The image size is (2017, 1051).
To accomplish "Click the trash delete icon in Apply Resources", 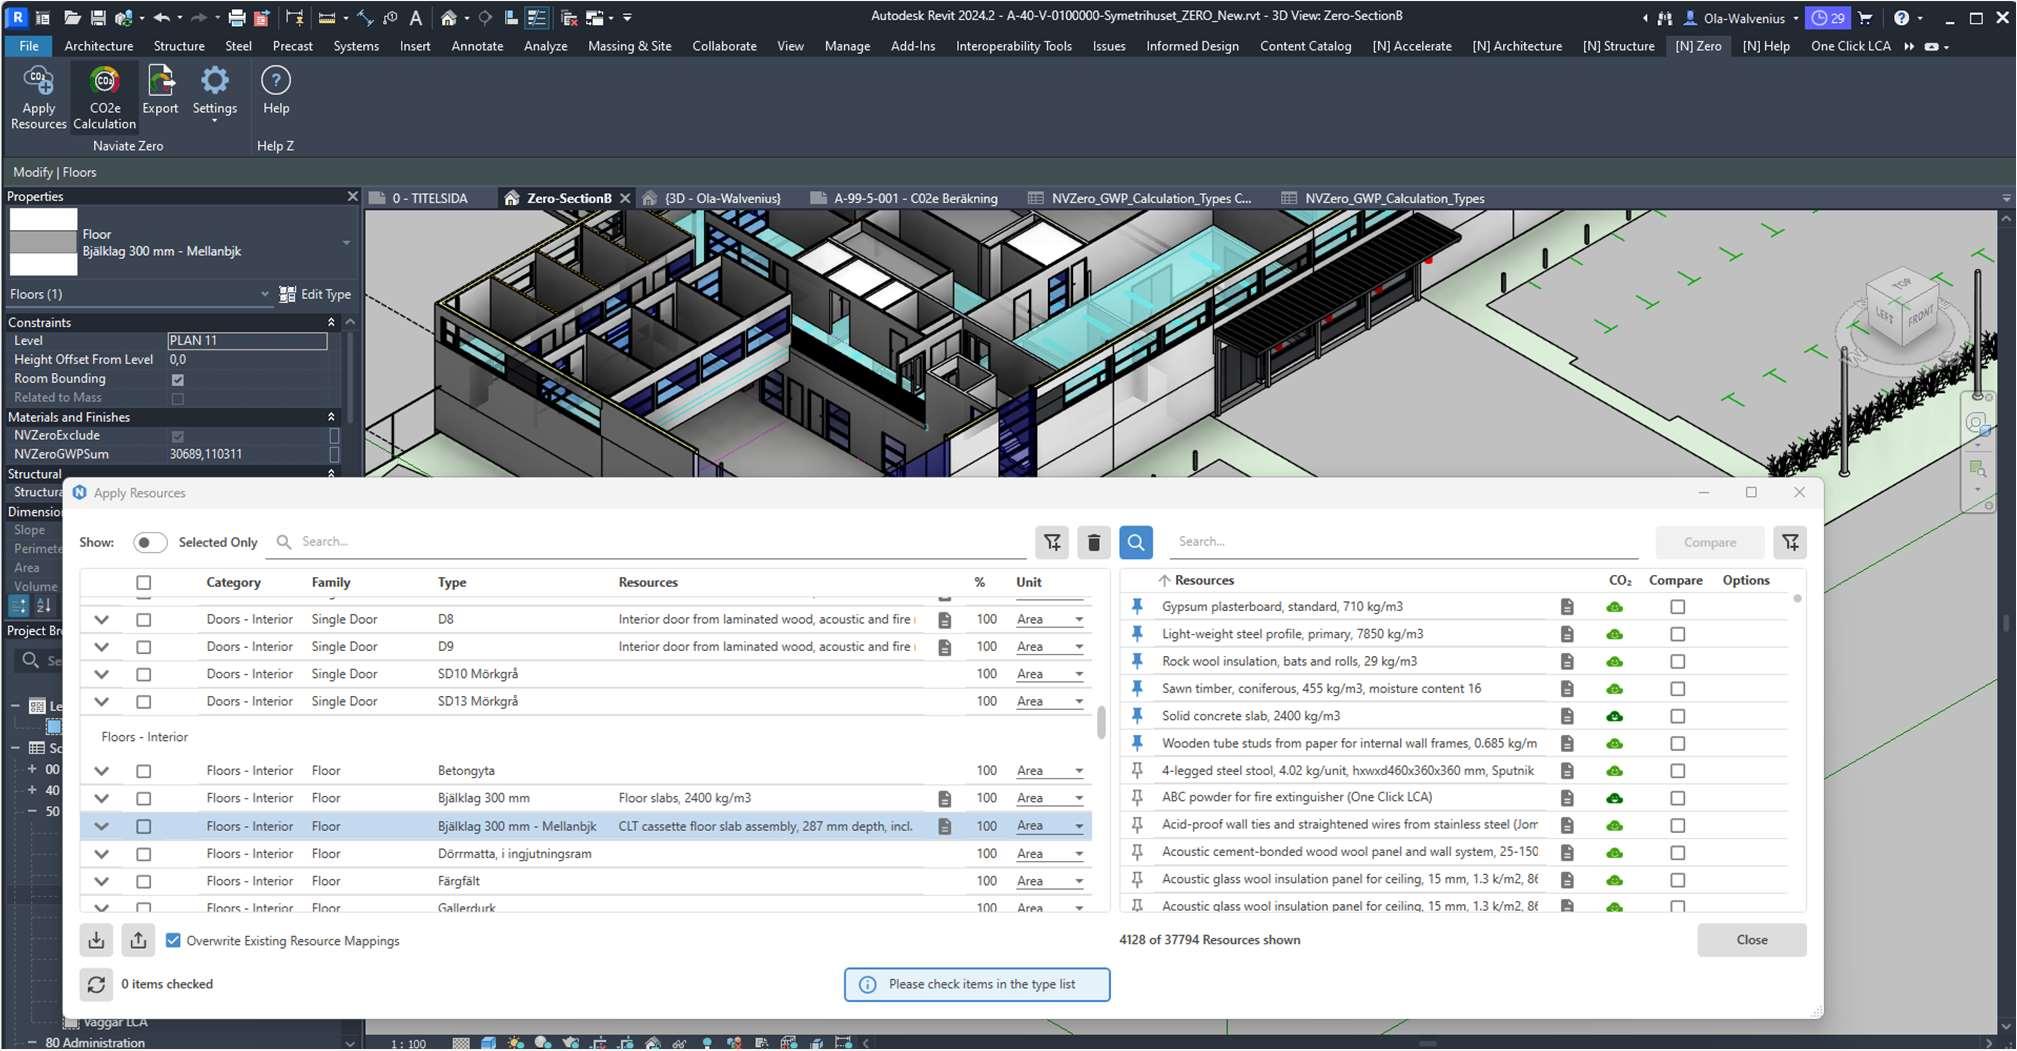I will click(1093, 542).
